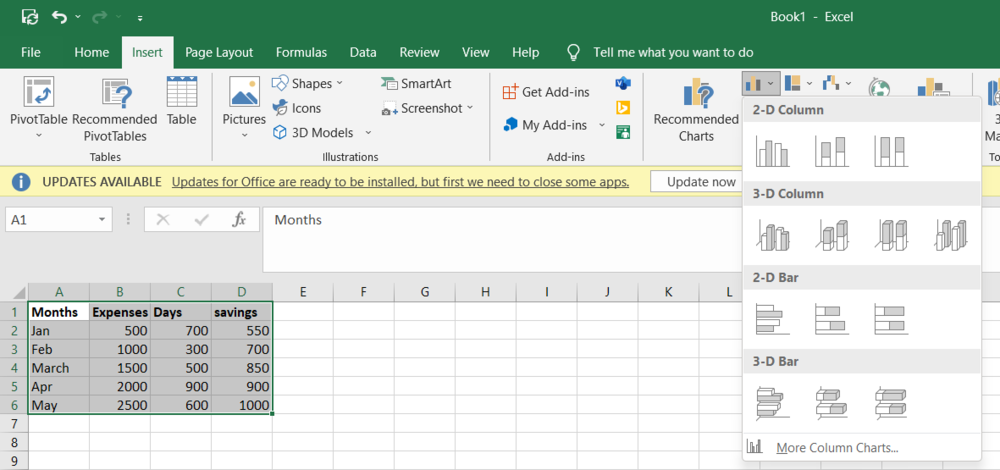Select 3-D Clustered Column chart
This screenshot has width=1000, height=470.
coord(772,235)
